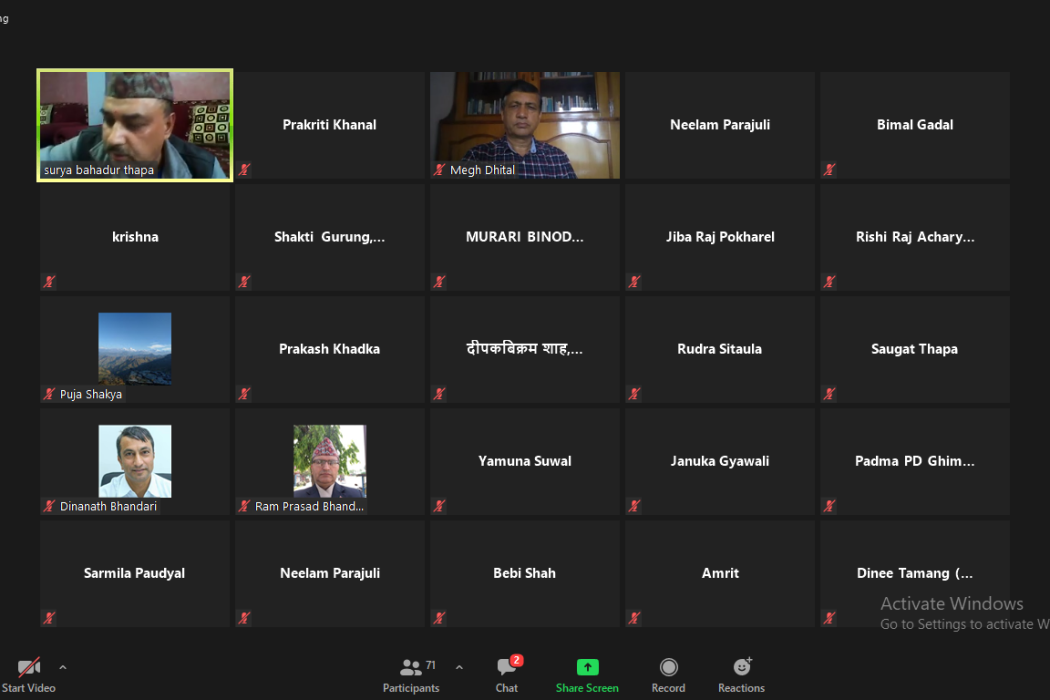Click the muted mic icon beside Megh Dhital
This screenshot has width=1050, height=700.
pyautogui.click(x=439, y=169)
